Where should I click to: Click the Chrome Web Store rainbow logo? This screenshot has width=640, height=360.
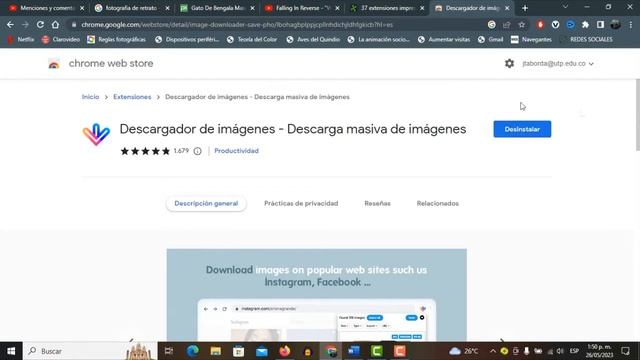pyautogui.click(x=54, y=64)
